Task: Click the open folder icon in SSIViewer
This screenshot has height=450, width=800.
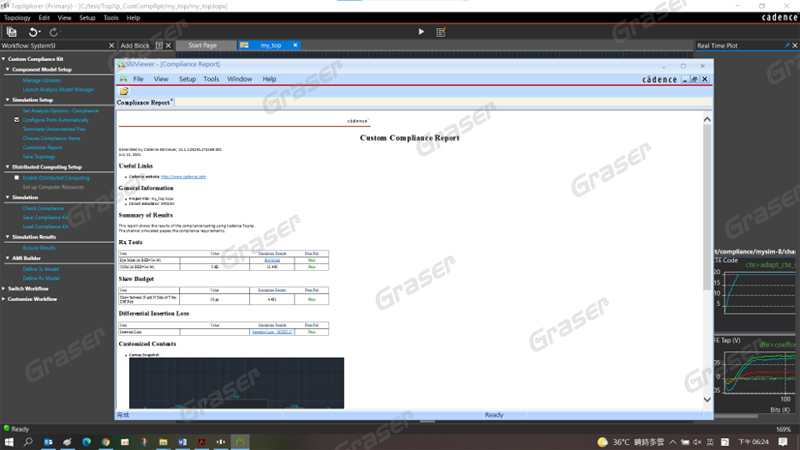Action: [x=124, y=91]
